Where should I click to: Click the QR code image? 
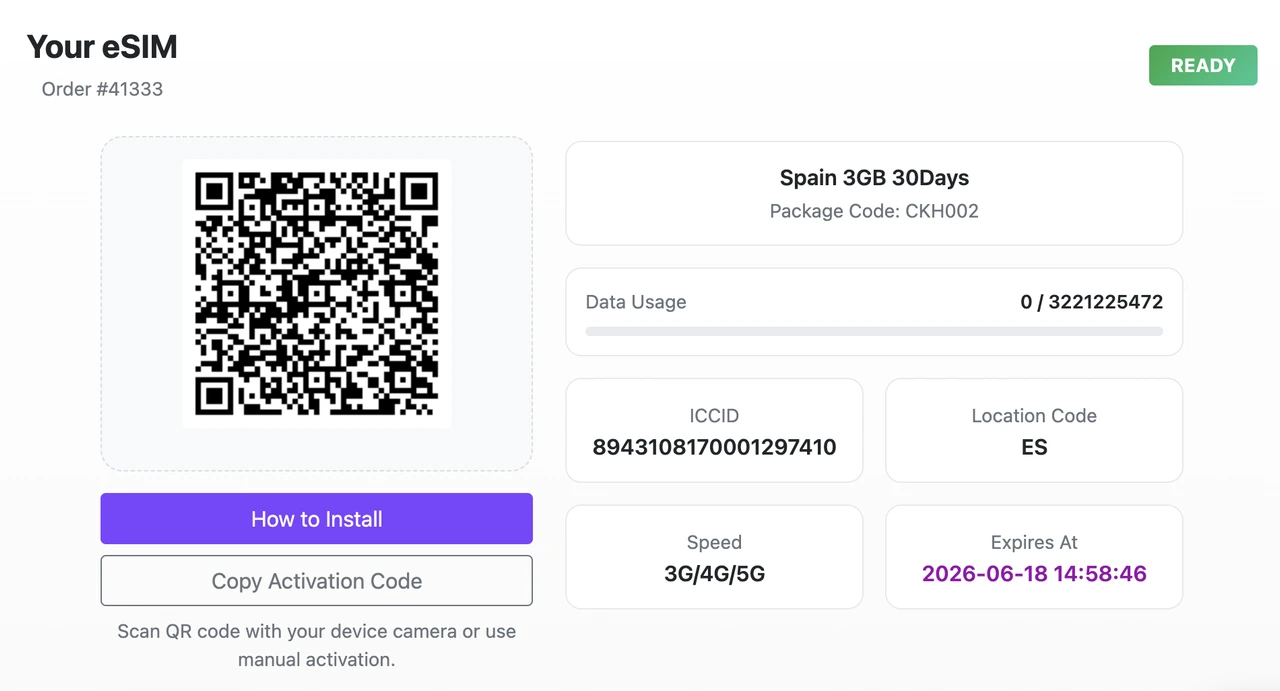(x=316, y=294)
